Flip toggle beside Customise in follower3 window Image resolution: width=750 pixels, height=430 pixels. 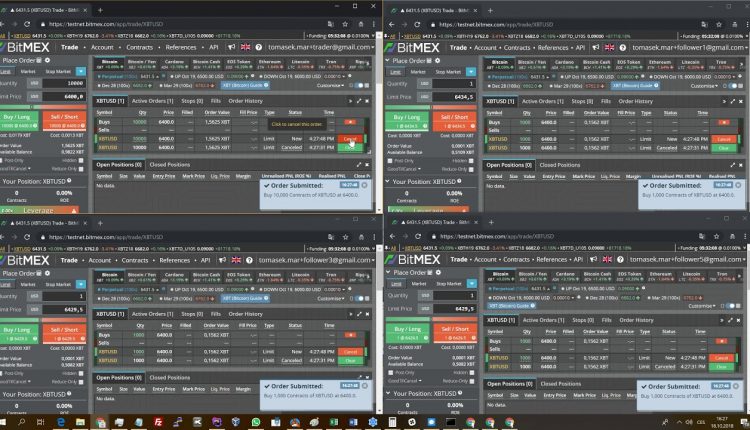coord(360,298)
